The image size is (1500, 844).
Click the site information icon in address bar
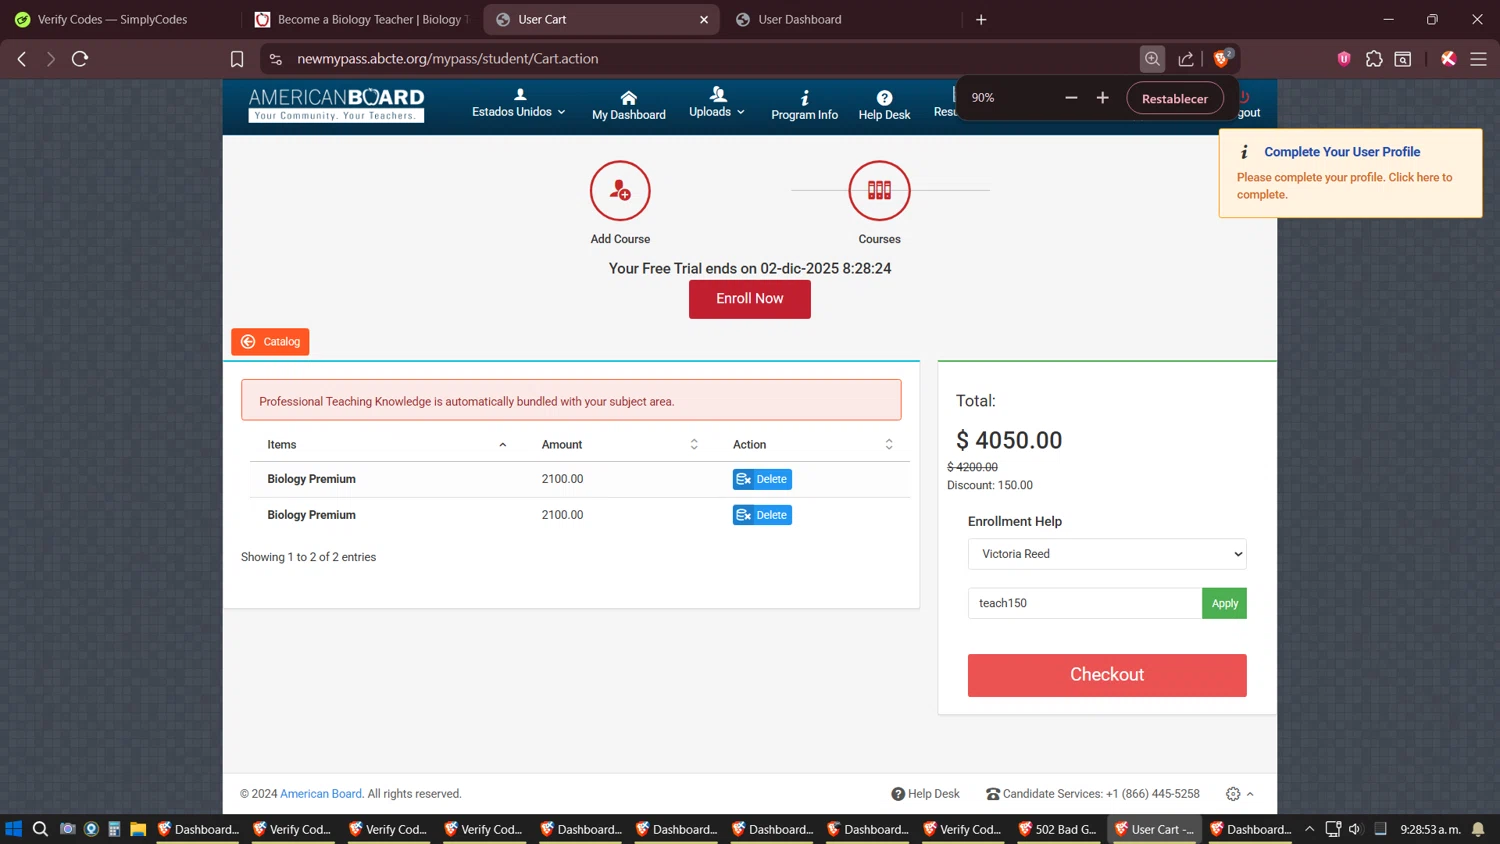[x=276, y=59]
